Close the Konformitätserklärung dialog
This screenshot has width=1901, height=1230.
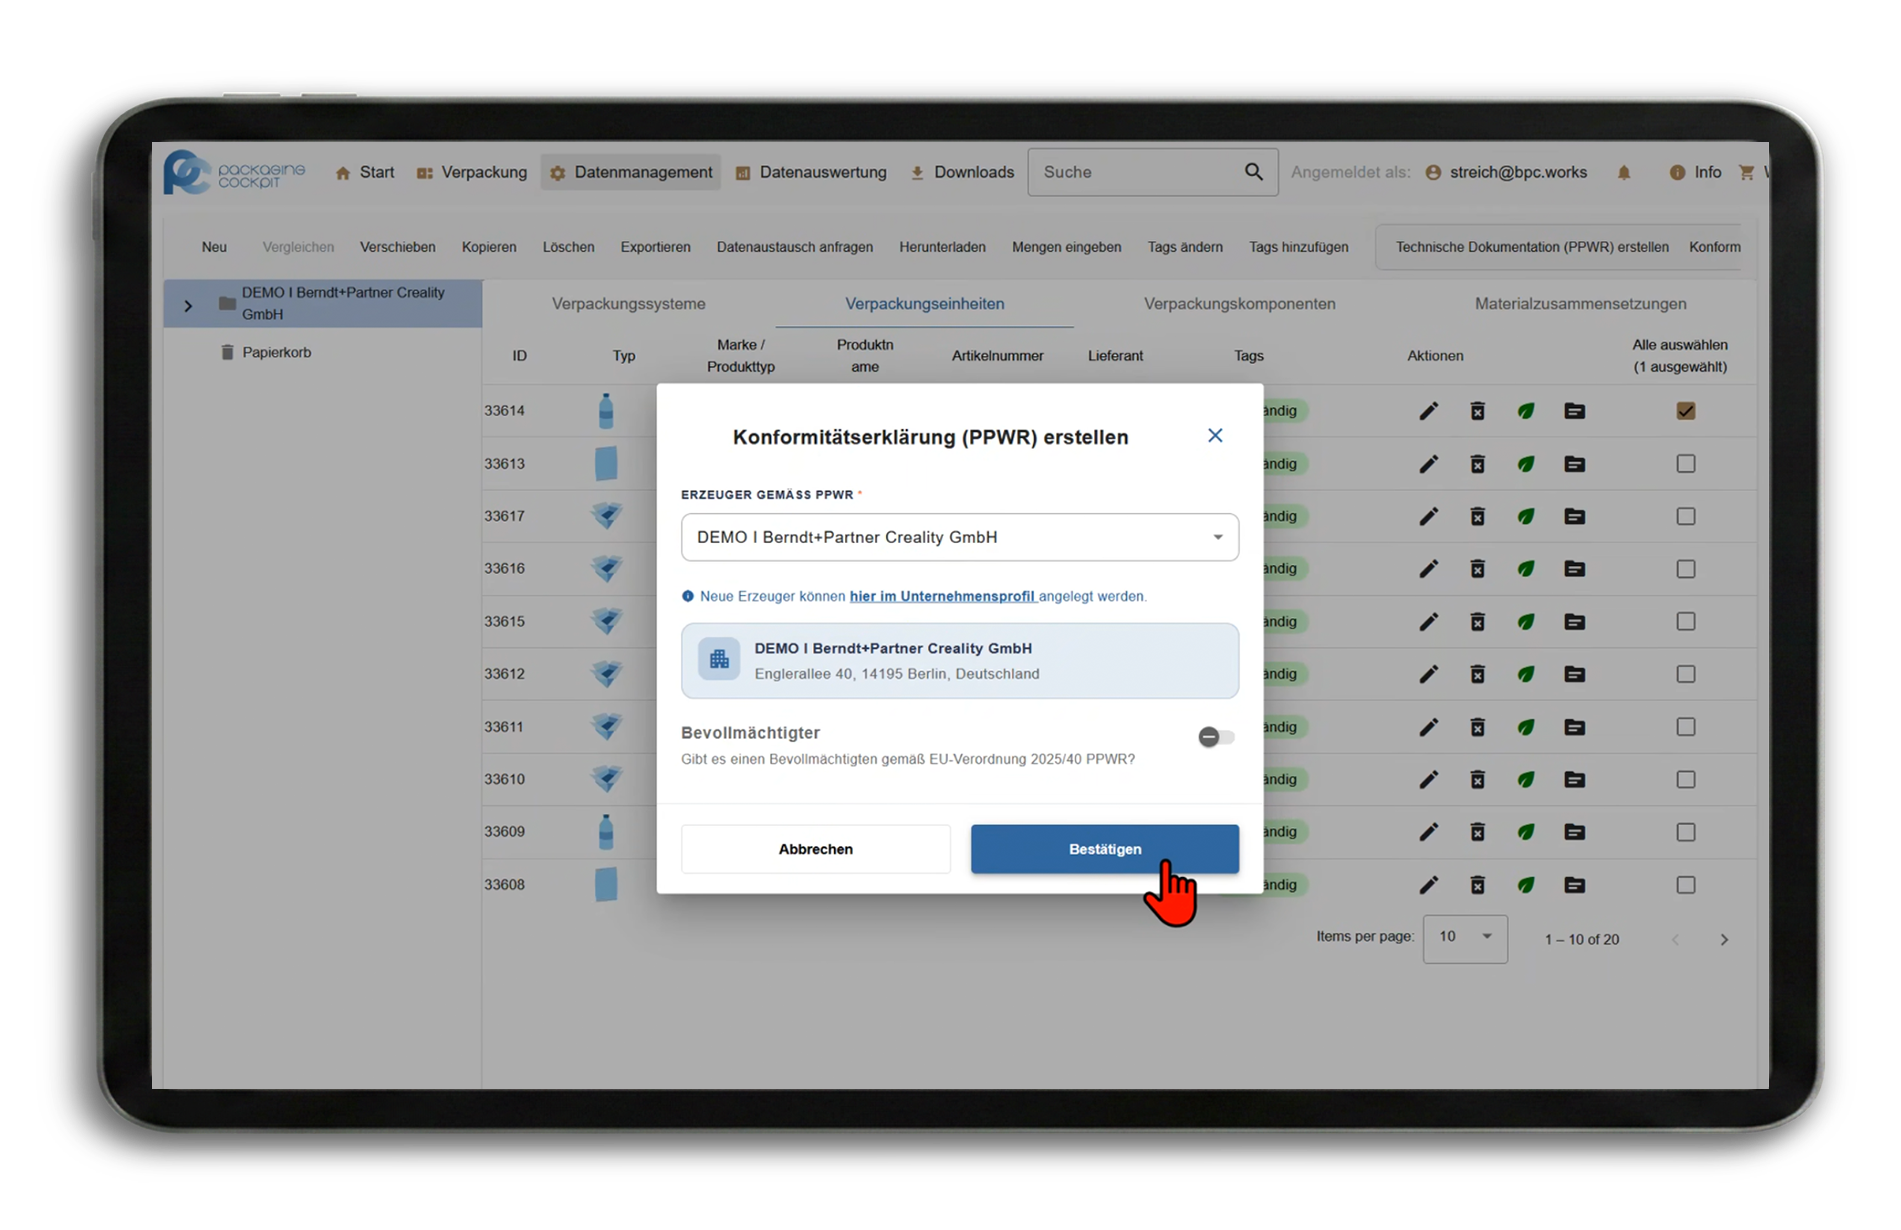(x=1215, y=435)
